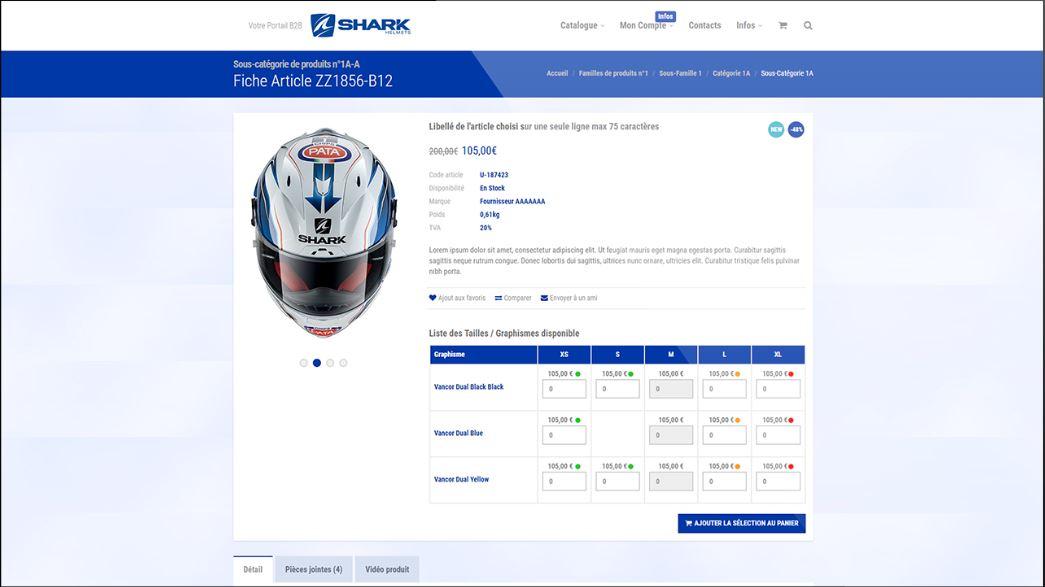The image size is (1045, 587).
Task: Go to the Contacts page
Action: pos(704,25)
